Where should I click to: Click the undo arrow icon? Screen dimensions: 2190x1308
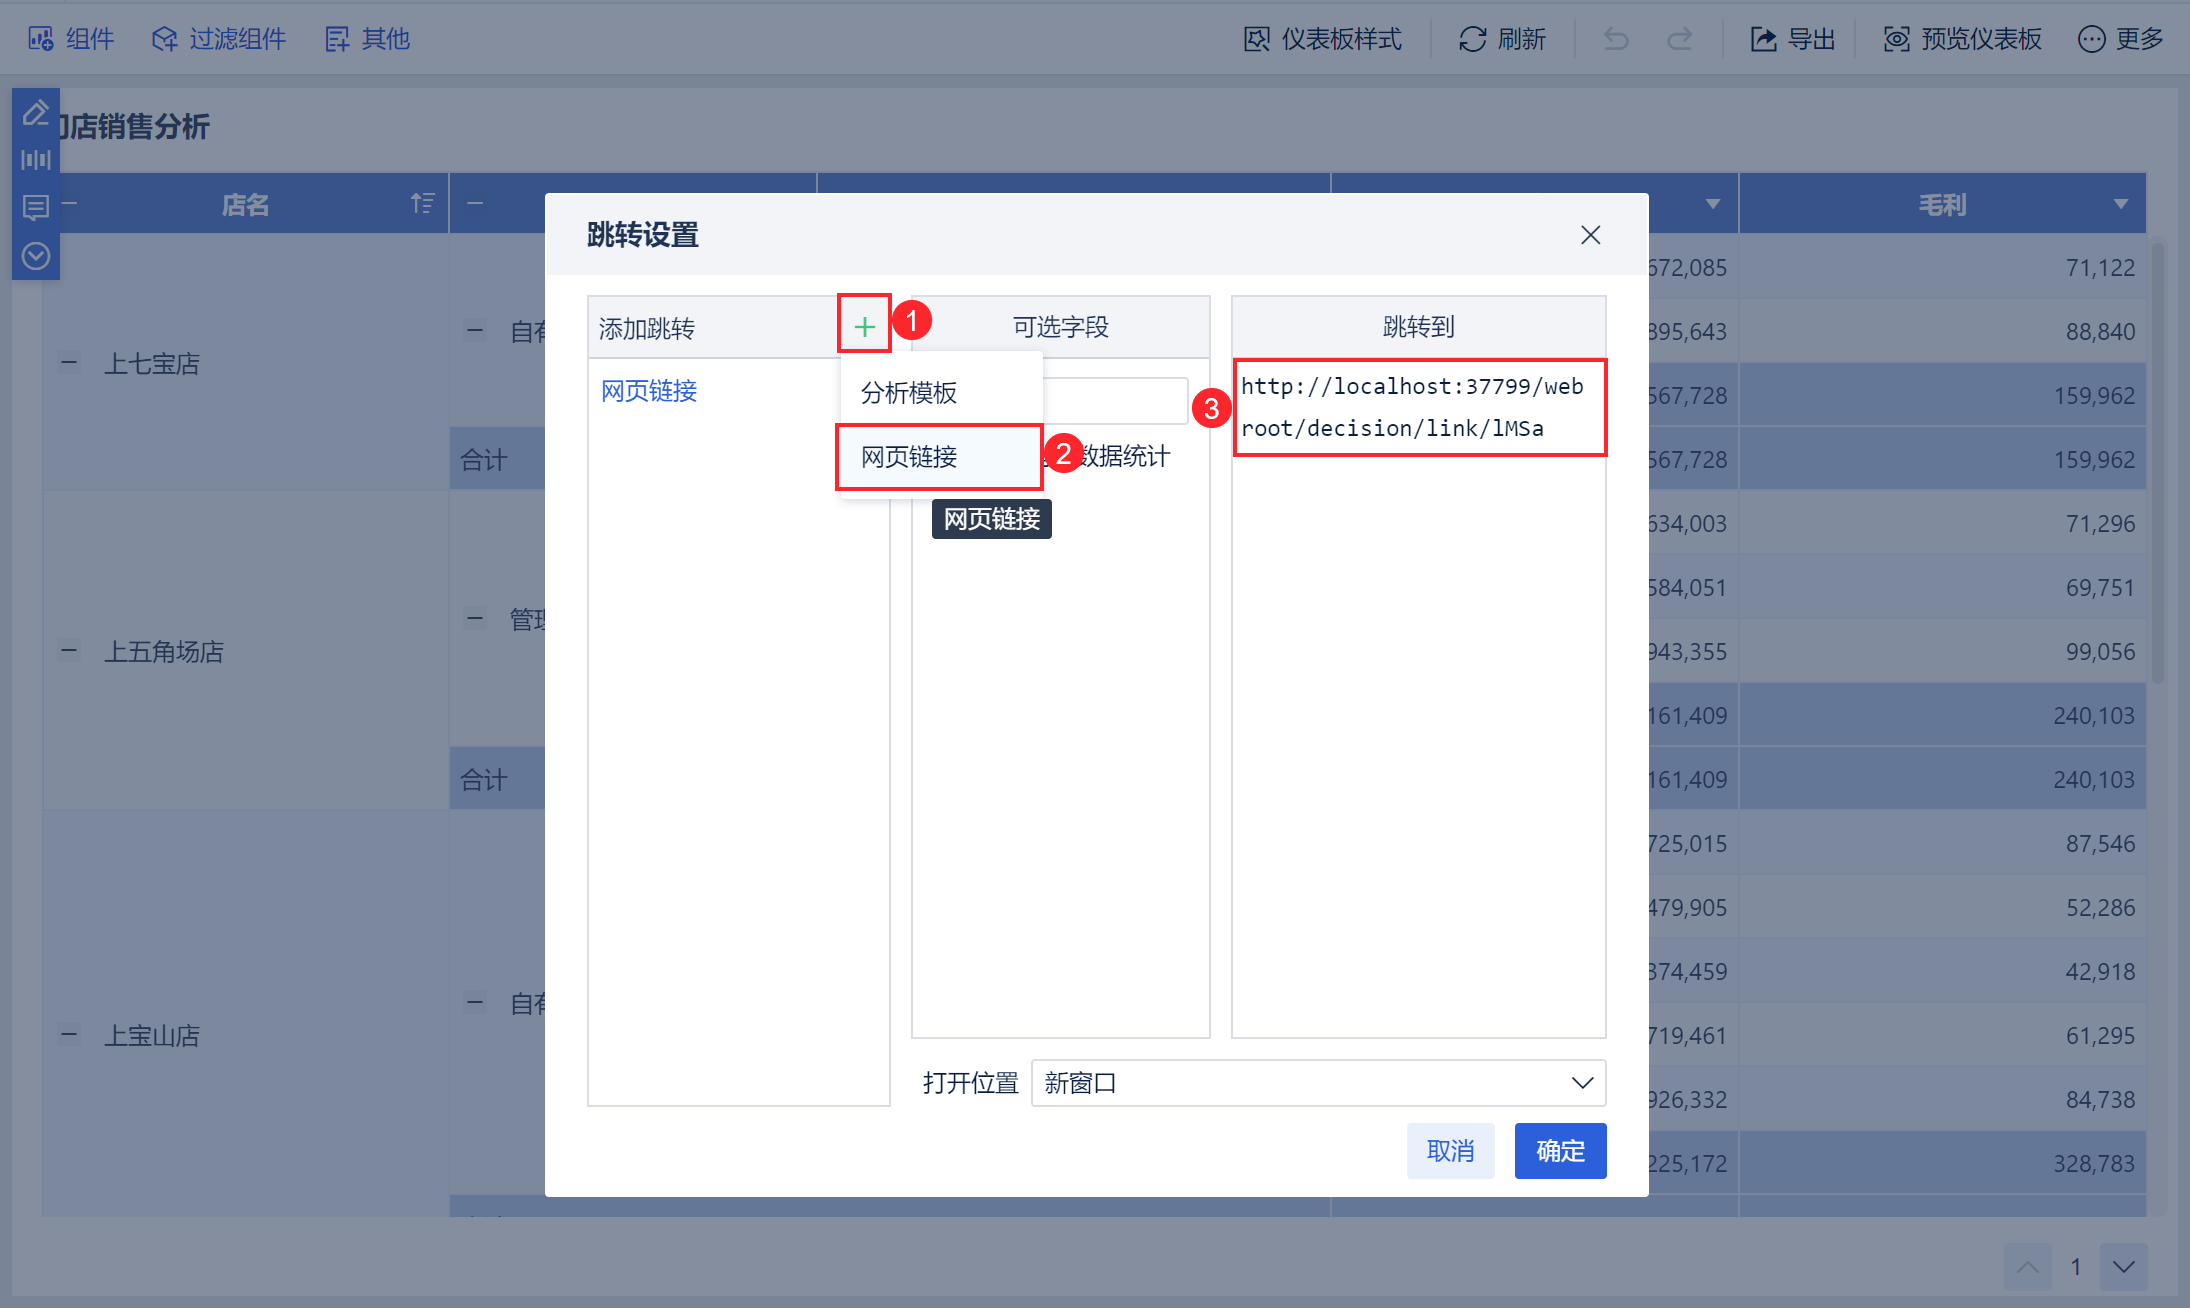coord(1616,39)
